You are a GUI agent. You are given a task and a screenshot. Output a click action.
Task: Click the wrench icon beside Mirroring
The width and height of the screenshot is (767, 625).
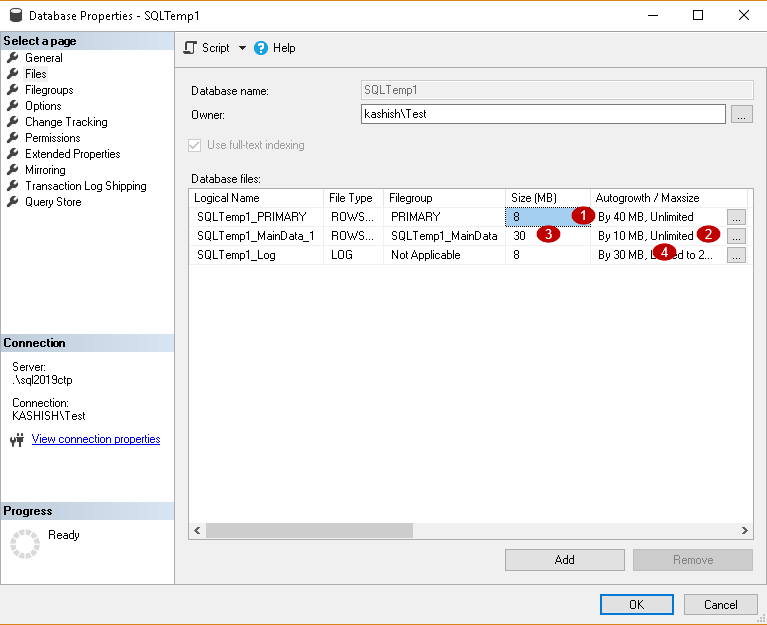point(13,170)
